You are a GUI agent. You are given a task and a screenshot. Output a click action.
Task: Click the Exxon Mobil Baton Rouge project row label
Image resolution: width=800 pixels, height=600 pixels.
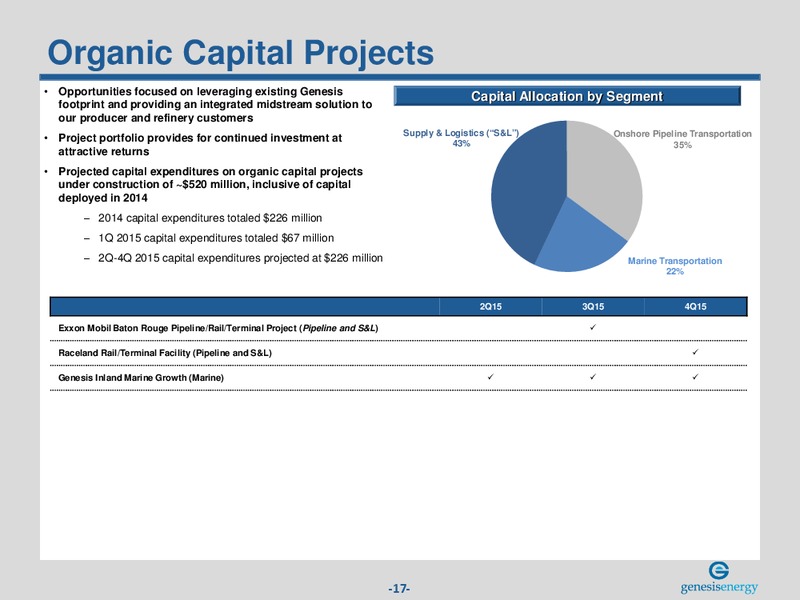pos(218,328)
